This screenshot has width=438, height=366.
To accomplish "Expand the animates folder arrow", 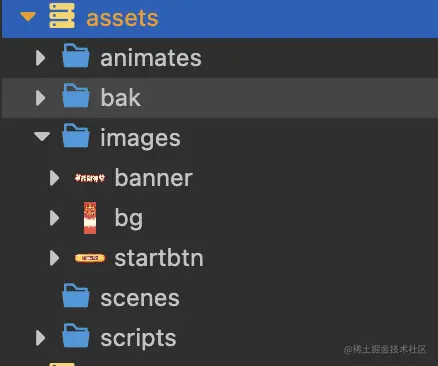I will [41, 58].
